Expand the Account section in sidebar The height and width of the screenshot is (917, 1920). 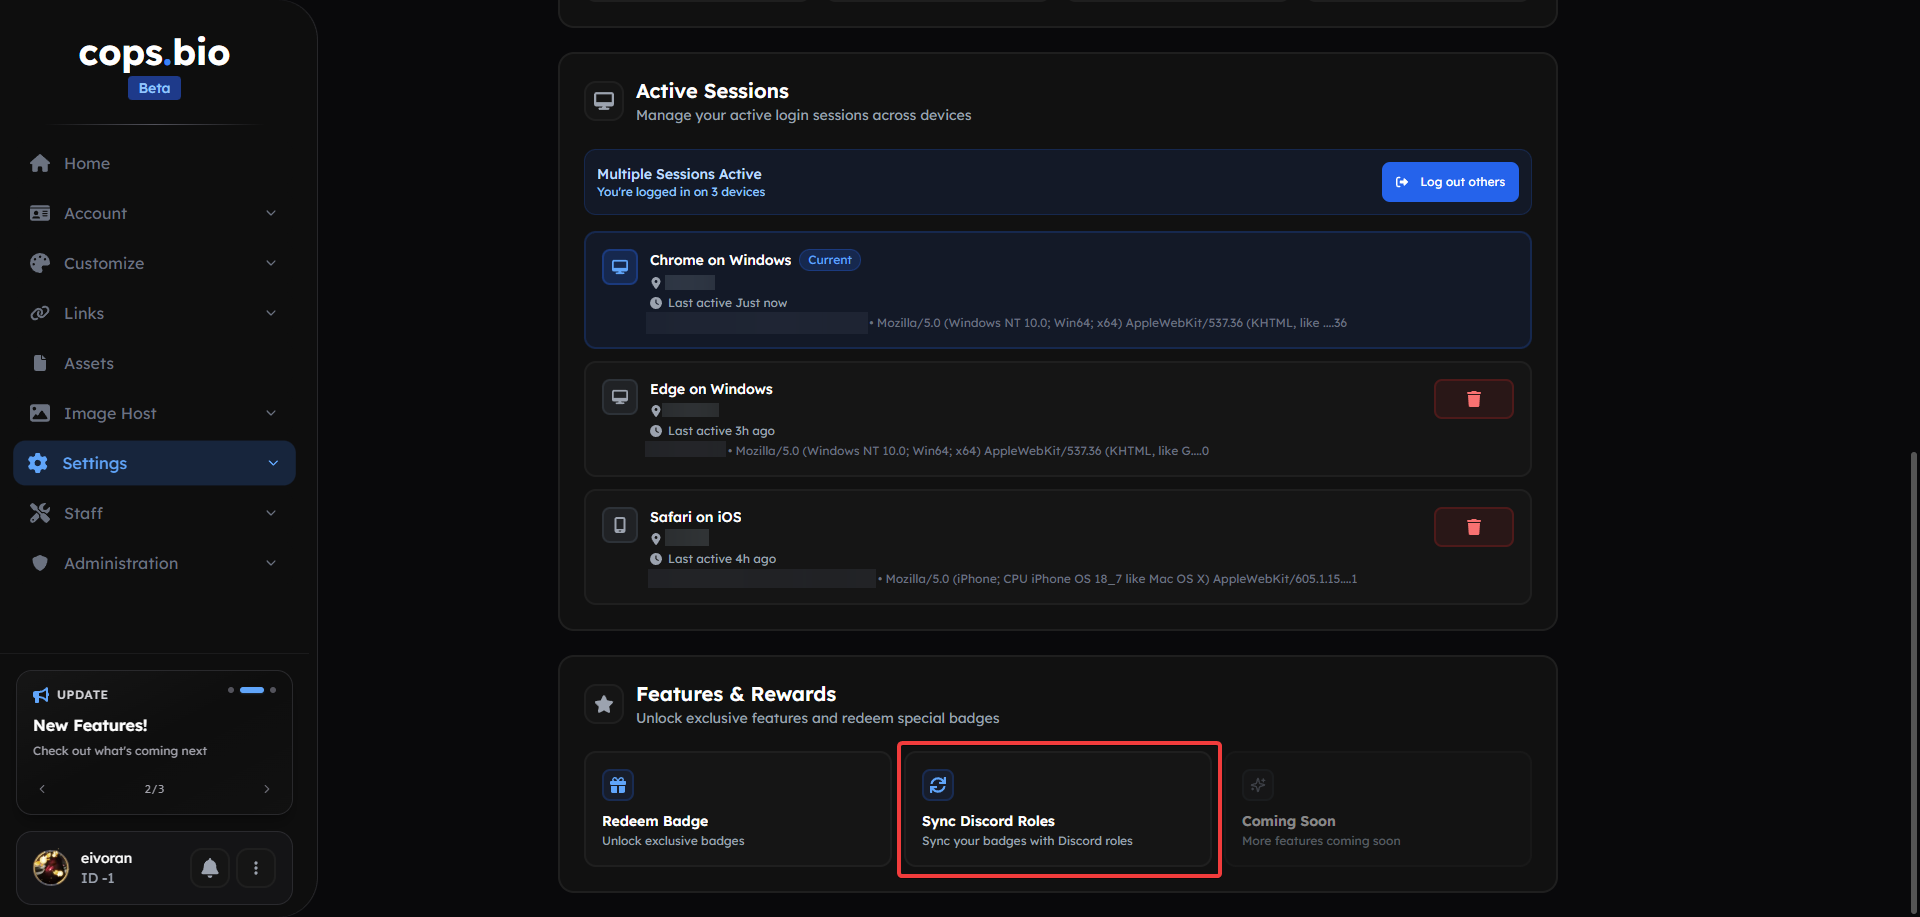270,213
